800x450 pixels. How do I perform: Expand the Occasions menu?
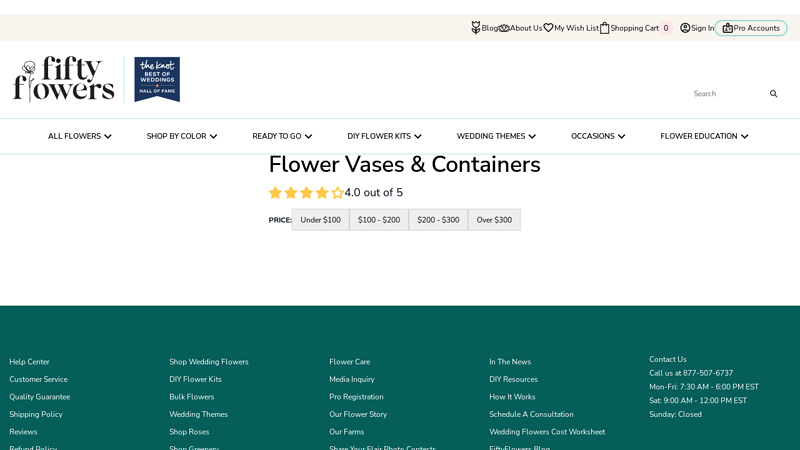[x=598, y=136]
